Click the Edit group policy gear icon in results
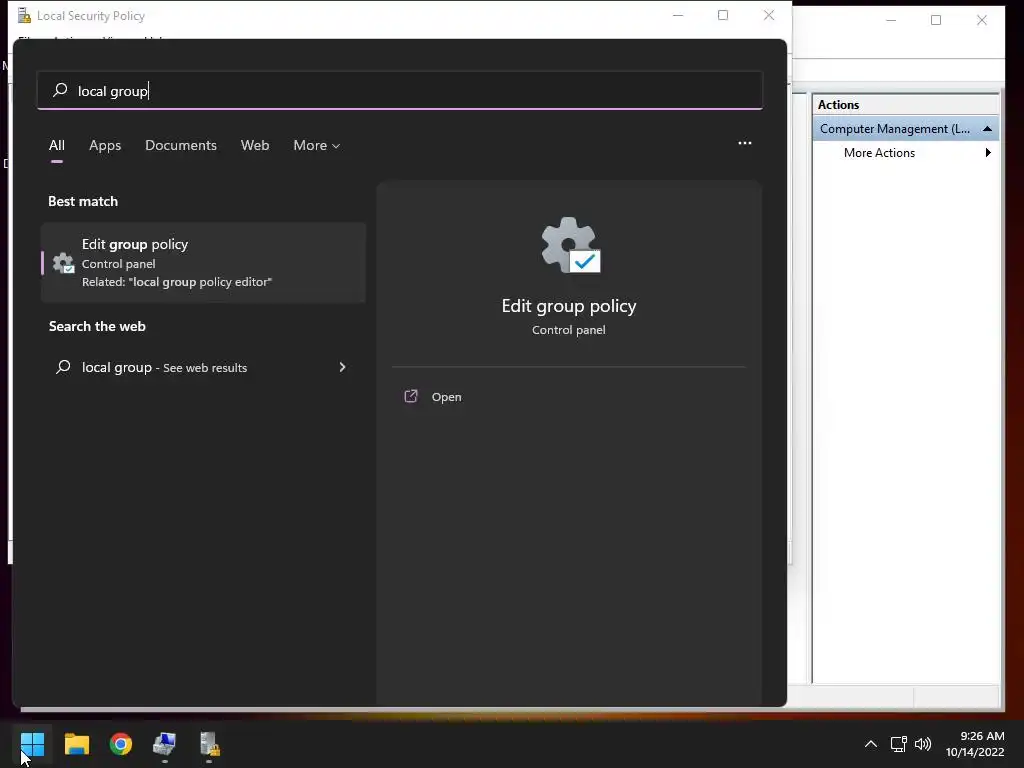 tap(63, 263)
